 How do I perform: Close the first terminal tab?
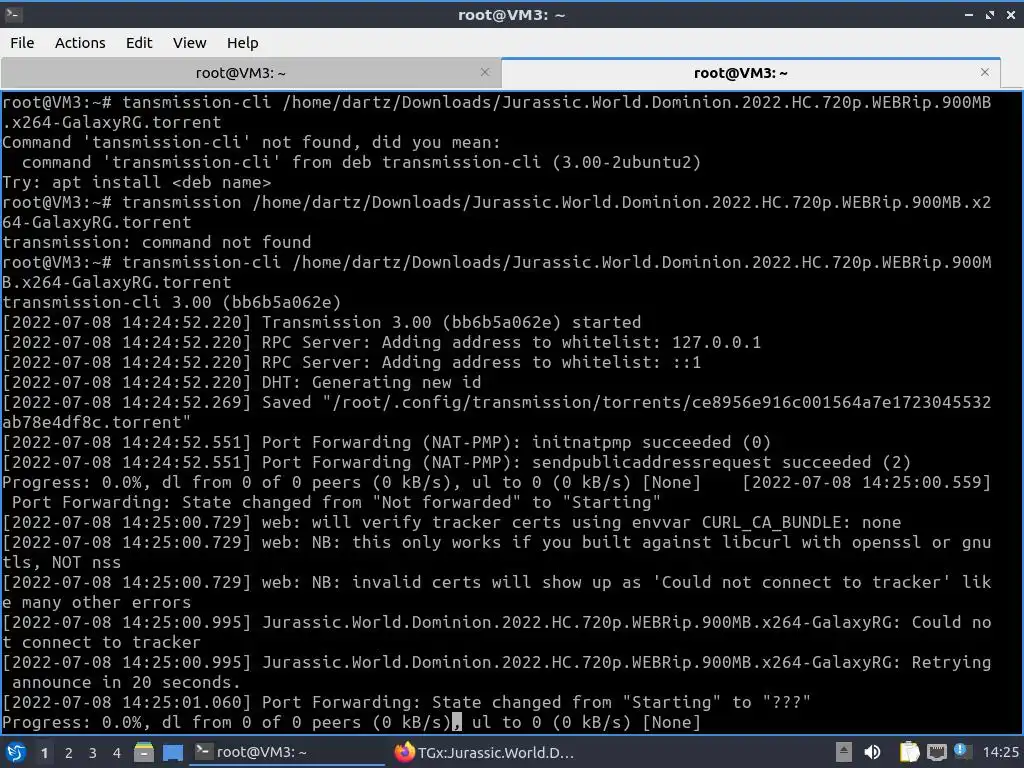pyautogui.click(x=485, y=72)
